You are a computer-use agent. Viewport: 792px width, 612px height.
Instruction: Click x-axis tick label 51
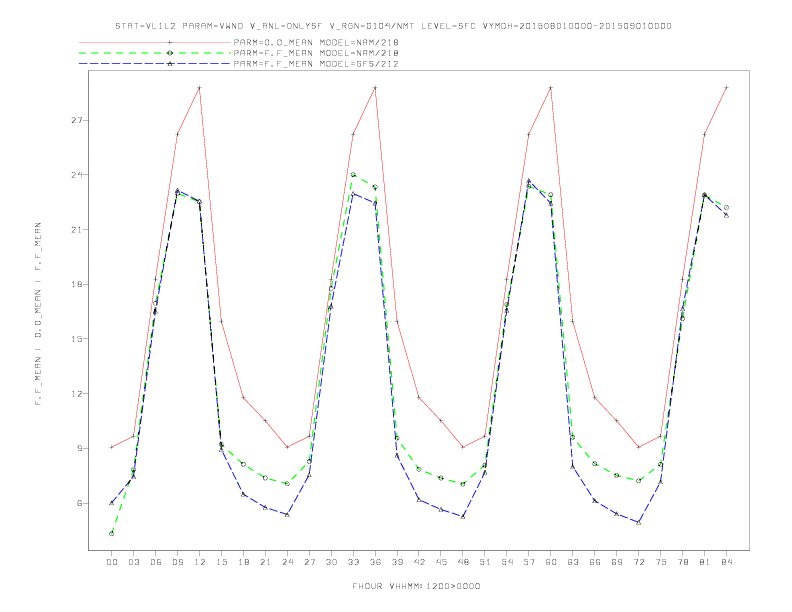[485, 562]
